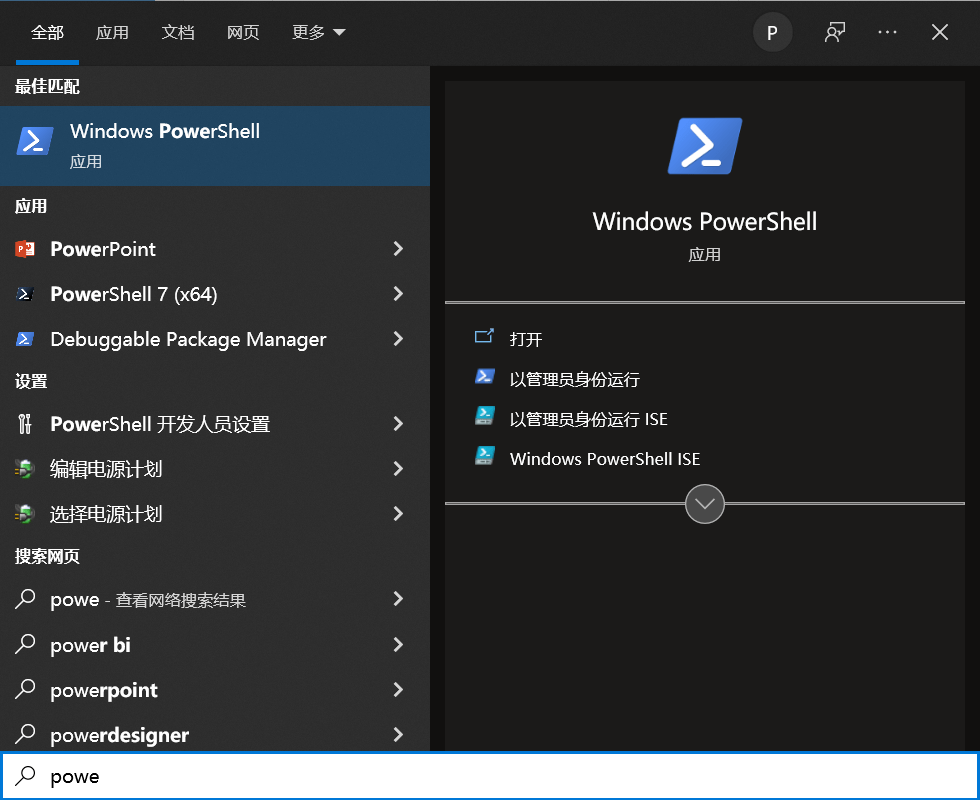
Task: Open the 更多 dropdown filter
Action: click(x=319, y=32)
